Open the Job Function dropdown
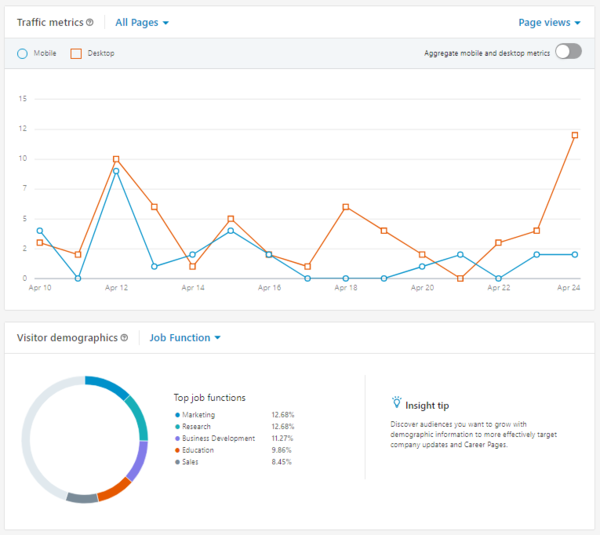The image size is (600, 535). [x=185, y=338]
